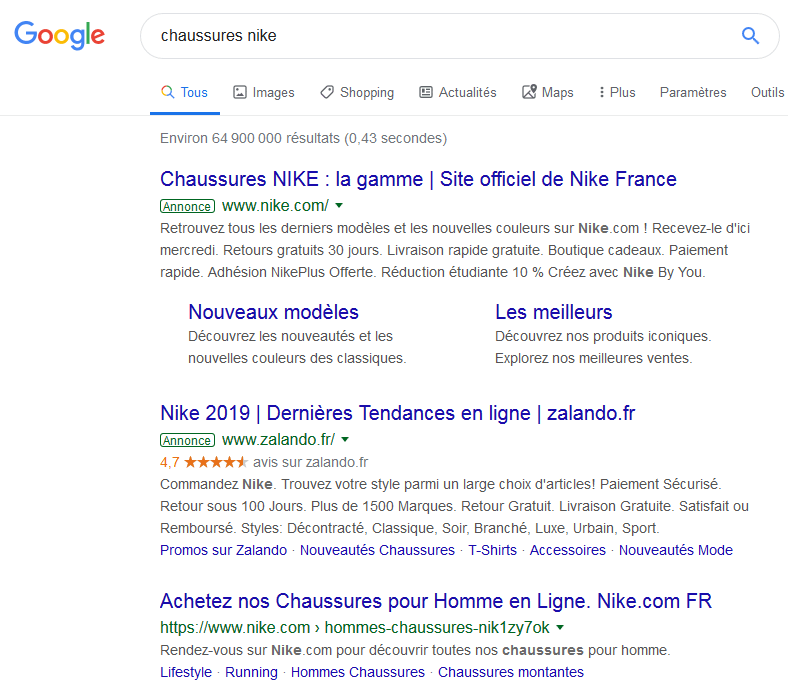Click the Maps tab pin icon

(529, 92)
